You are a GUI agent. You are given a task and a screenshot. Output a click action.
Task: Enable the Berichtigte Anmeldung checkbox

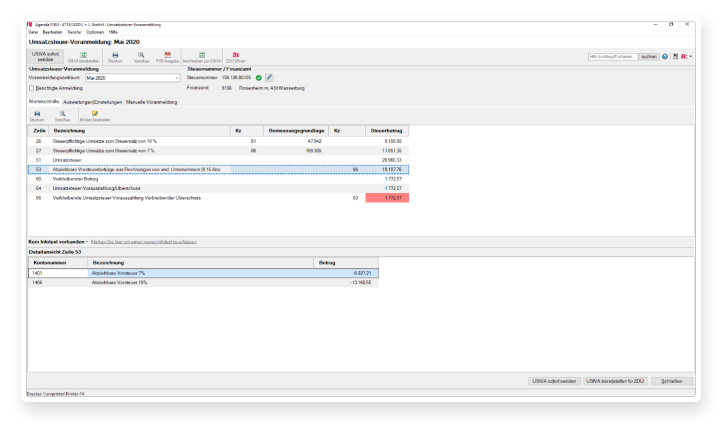31,88
